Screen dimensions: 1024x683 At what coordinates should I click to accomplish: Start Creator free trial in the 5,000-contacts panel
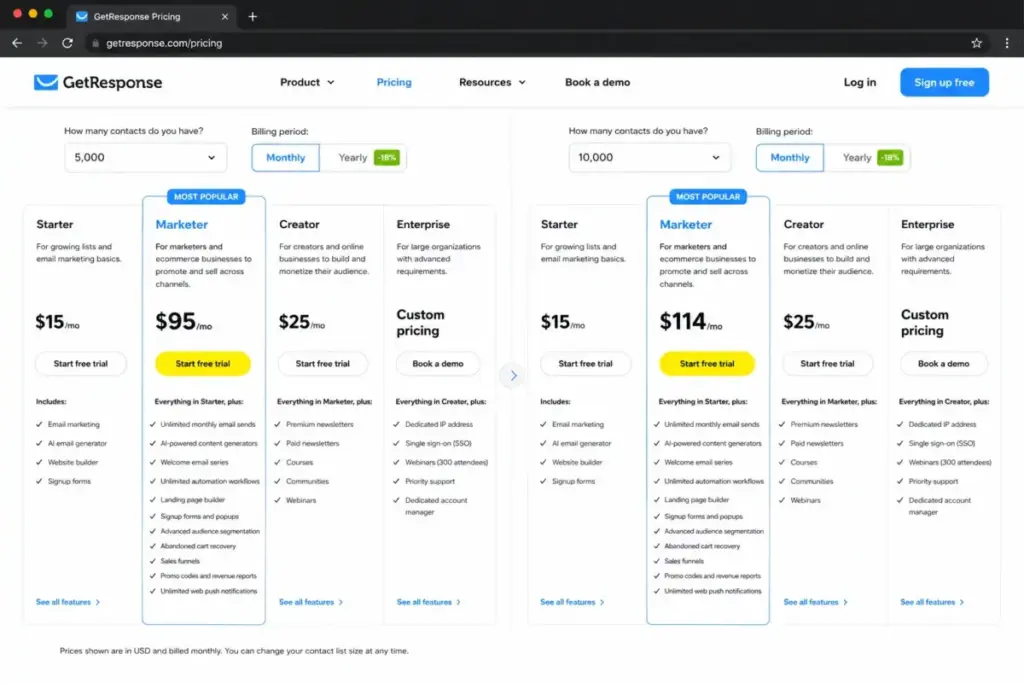[323, 364]
